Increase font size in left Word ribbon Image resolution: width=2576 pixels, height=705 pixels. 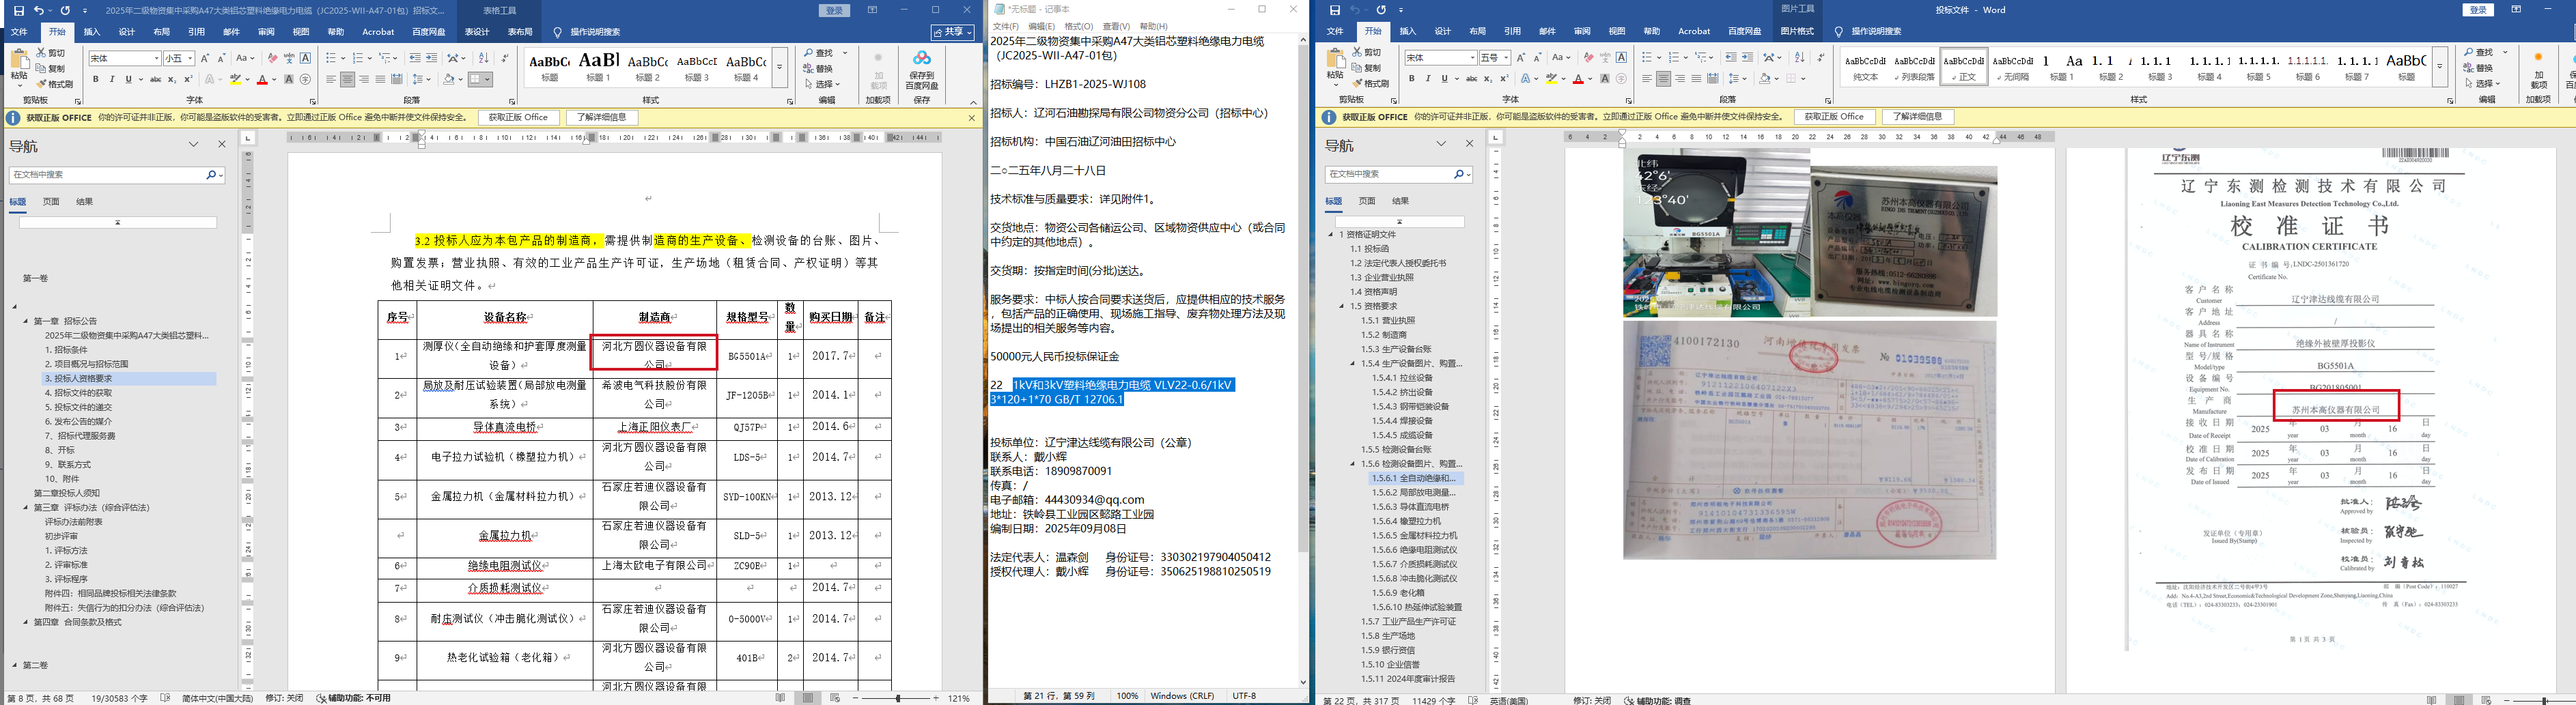click(x=206, y=58)
